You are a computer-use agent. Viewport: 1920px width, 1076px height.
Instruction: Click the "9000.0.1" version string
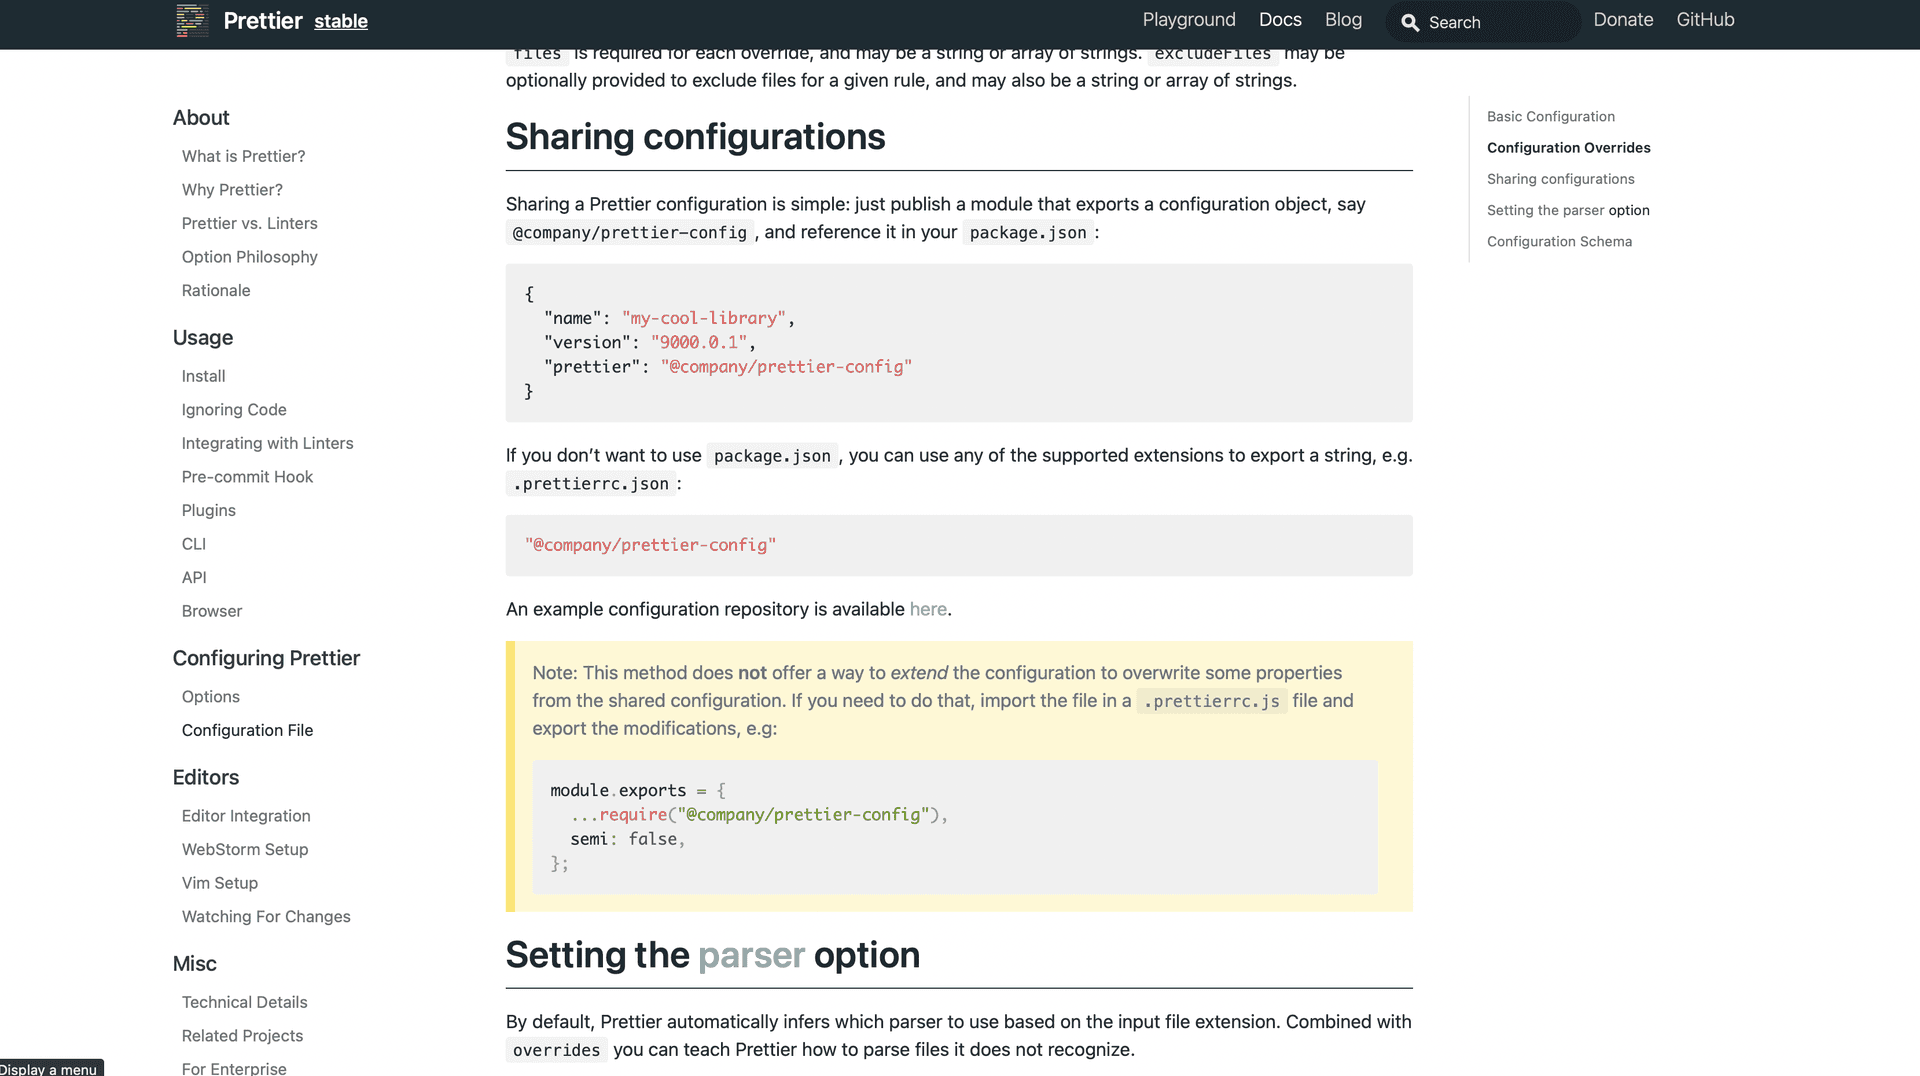click(699, 342)
